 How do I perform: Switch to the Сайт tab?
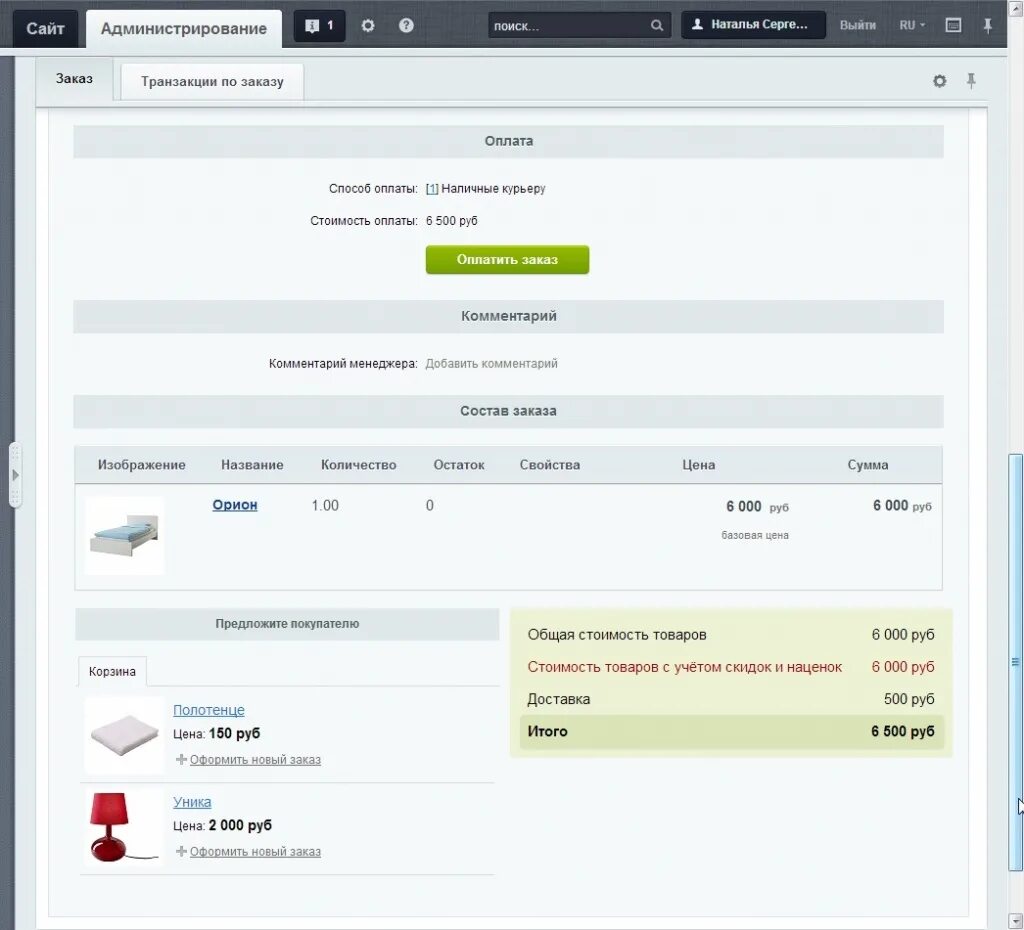click(45, 29)
